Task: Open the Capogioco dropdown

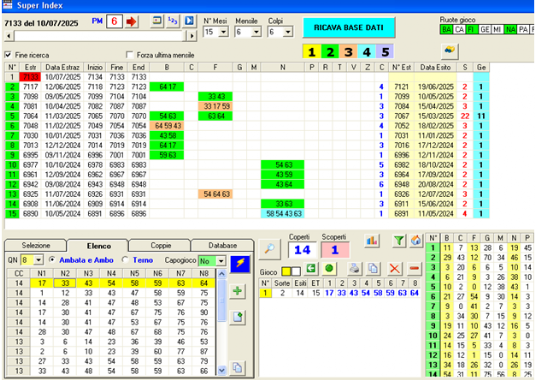Action: [221, 261]
